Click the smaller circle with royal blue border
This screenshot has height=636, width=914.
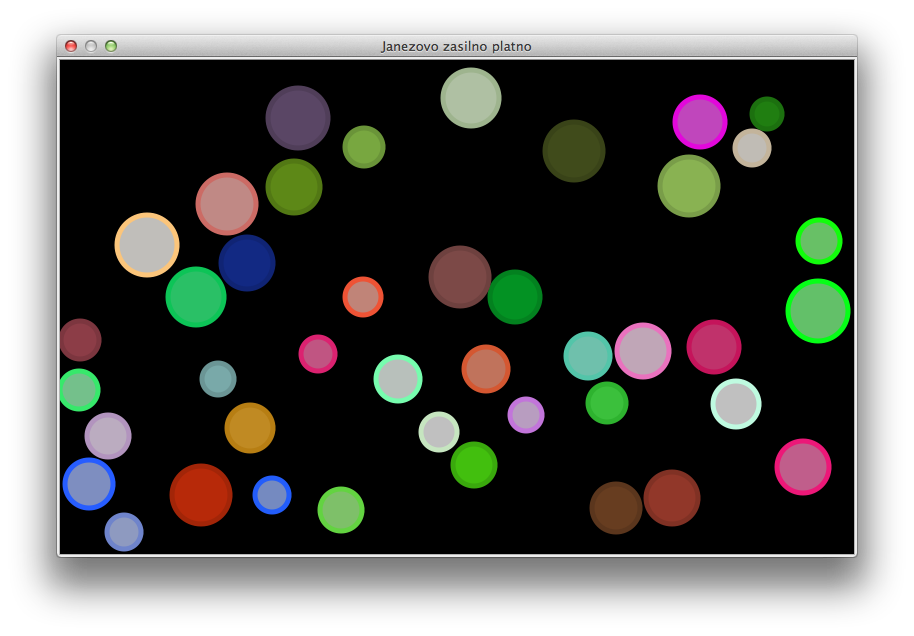point(272,495)
